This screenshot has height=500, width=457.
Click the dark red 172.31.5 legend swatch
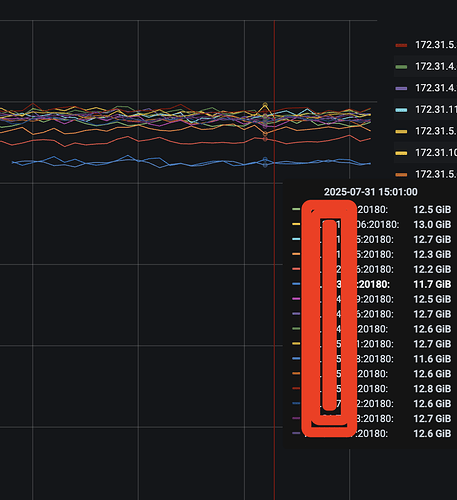[401, 45]
